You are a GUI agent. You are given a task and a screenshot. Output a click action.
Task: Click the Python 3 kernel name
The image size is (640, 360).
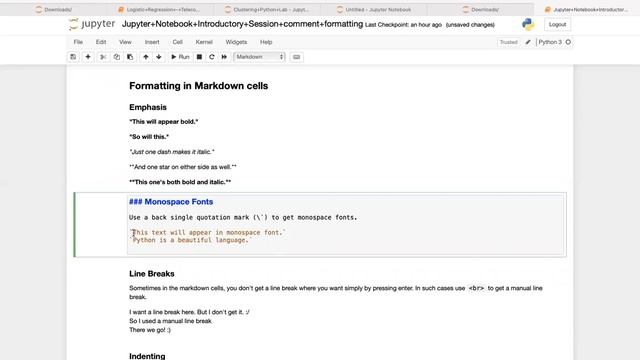(x=550, y=42)
